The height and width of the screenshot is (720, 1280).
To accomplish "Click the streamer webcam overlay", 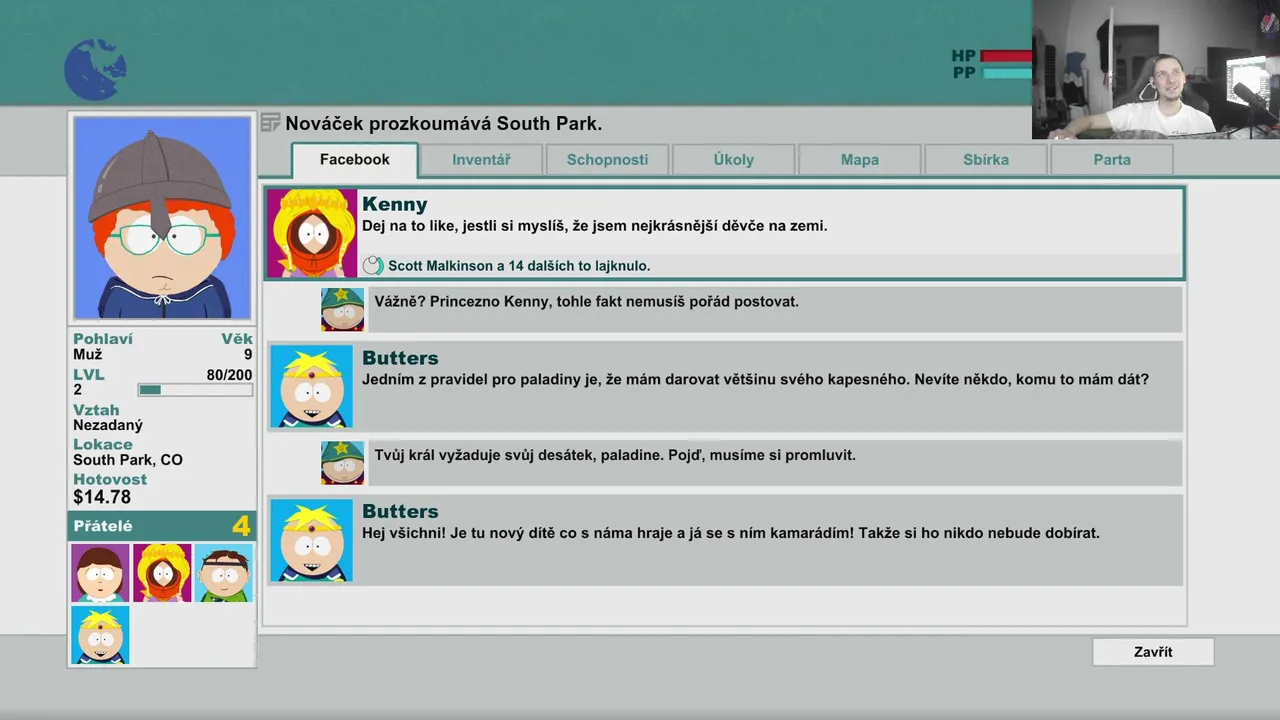I will click(x=1156, y=69).
